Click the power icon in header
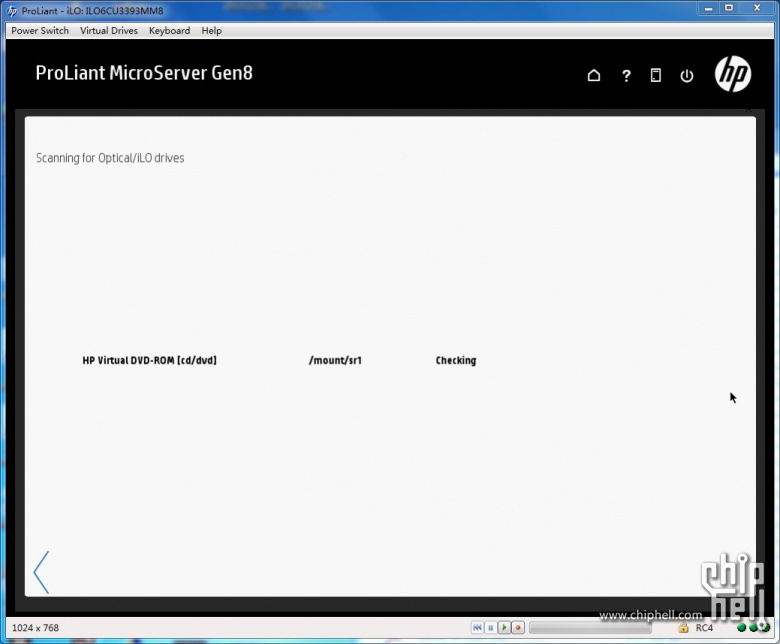 point(686,76)
